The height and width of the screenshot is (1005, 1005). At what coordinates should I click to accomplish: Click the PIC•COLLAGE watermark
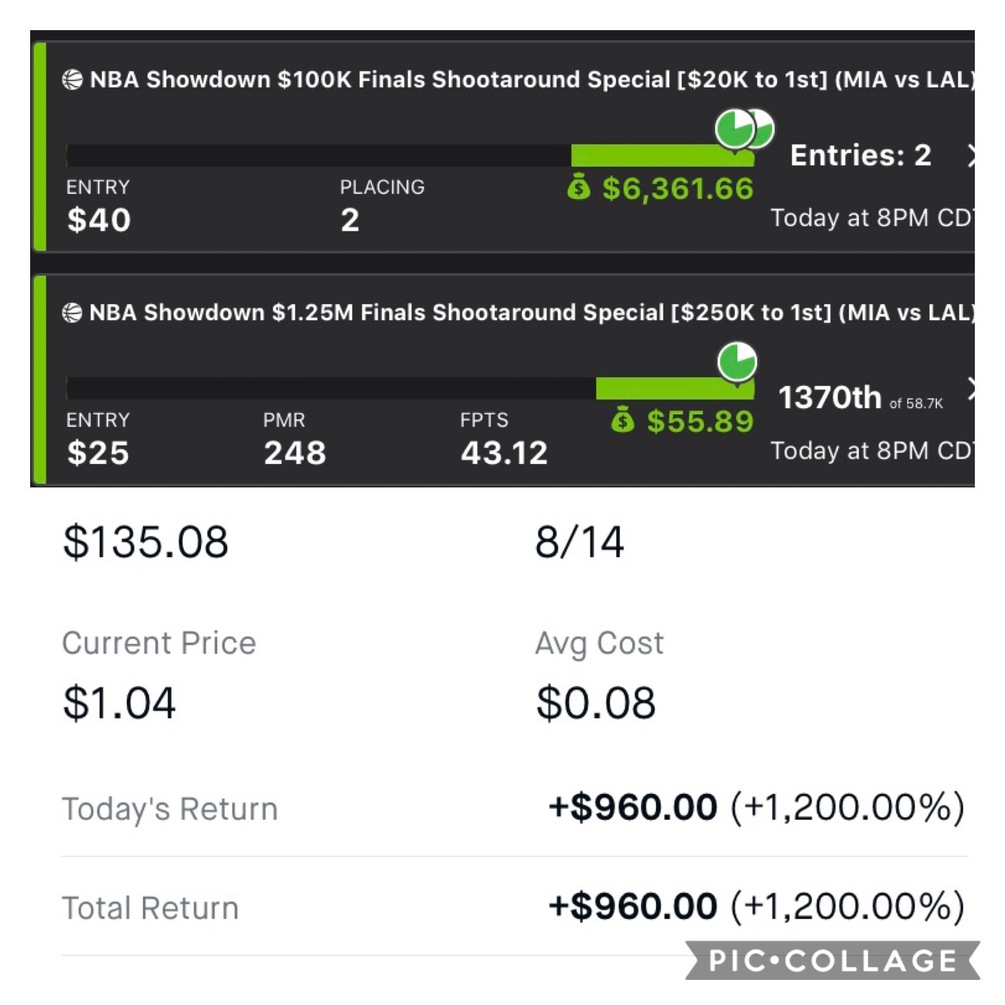[832, 962]
